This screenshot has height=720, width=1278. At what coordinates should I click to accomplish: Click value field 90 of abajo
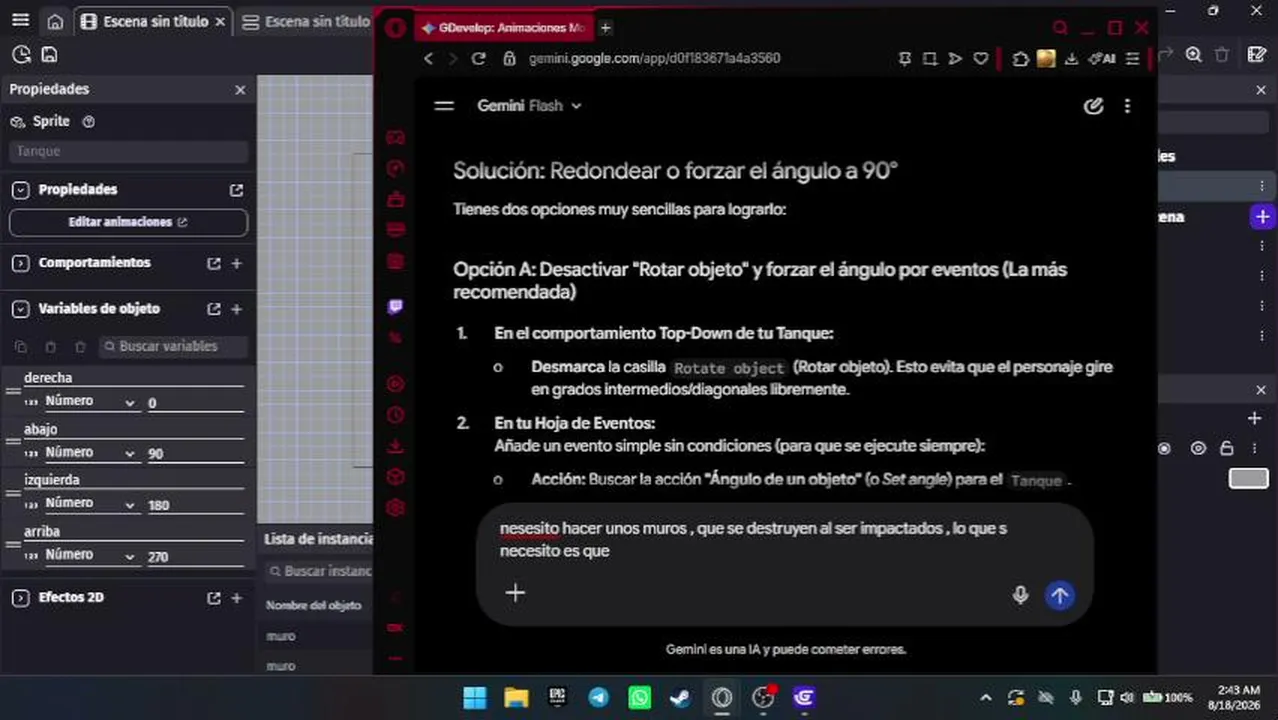pyautogui.click(x=195, y=454)
